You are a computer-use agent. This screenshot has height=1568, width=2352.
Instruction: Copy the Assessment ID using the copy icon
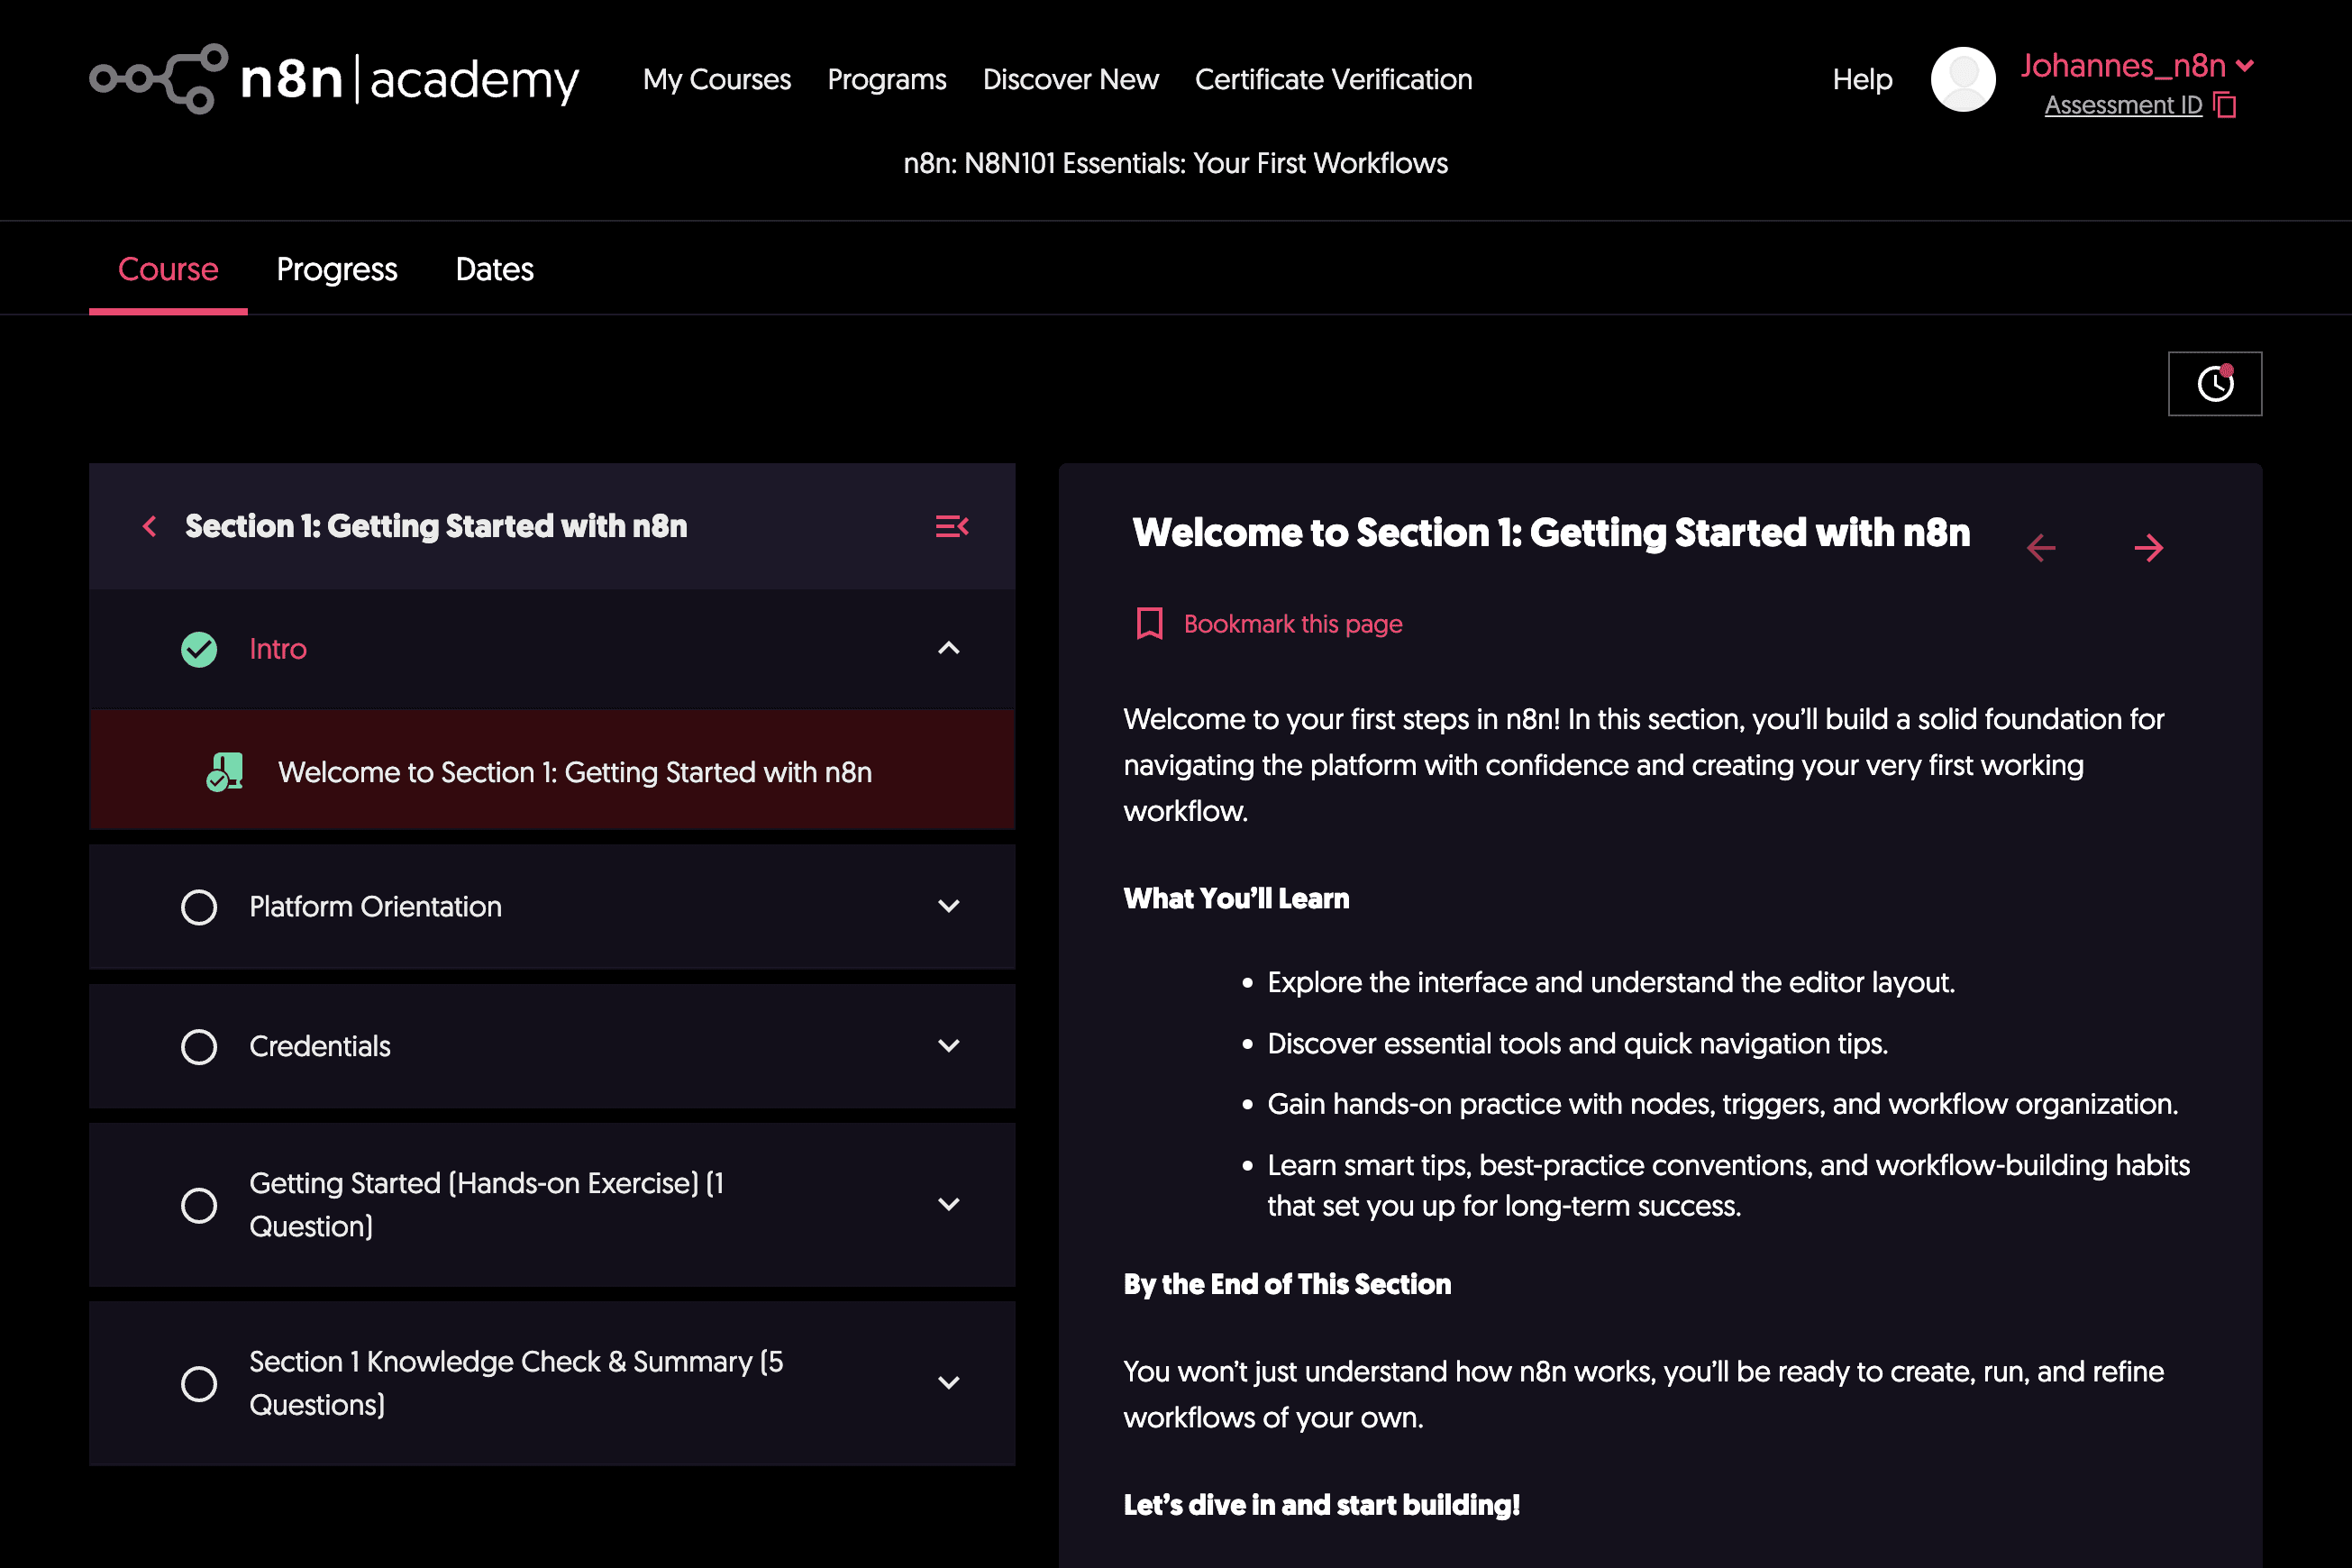(2225, 105)
